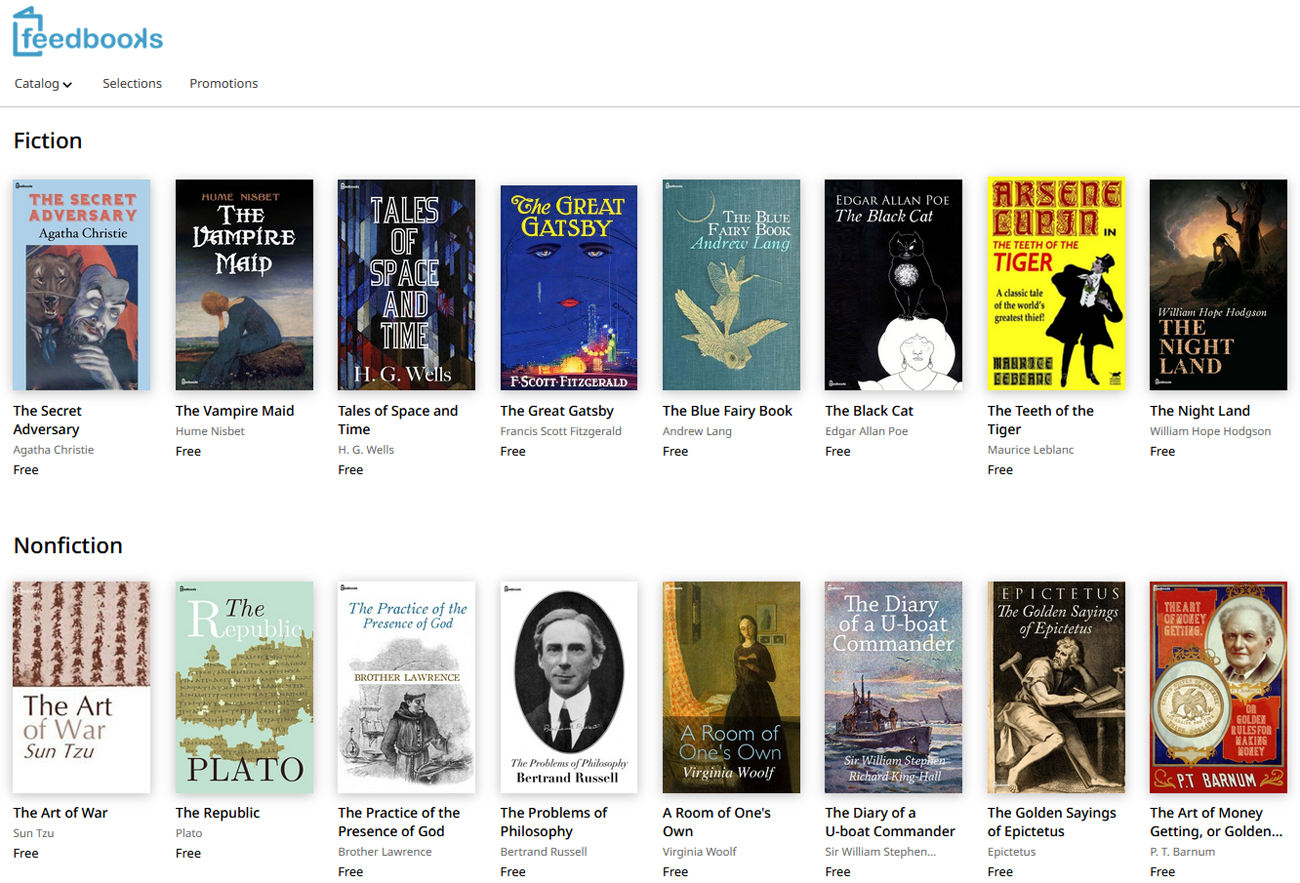Image resolution: width=1300 pixels, height=883 pixels.
Task: Open The Vampire Maid book cover
Action: (244, 285)
